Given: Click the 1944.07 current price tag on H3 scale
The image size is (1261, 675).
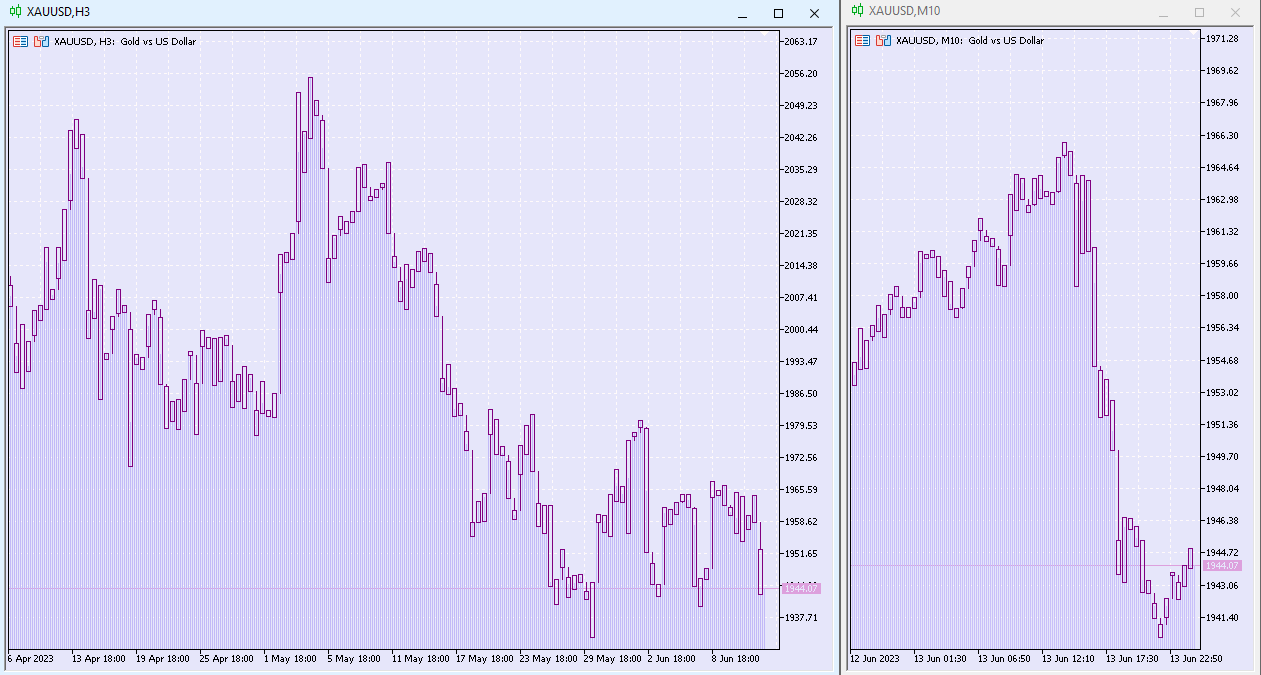Looking at the screenshot, I should click(800, 588).
